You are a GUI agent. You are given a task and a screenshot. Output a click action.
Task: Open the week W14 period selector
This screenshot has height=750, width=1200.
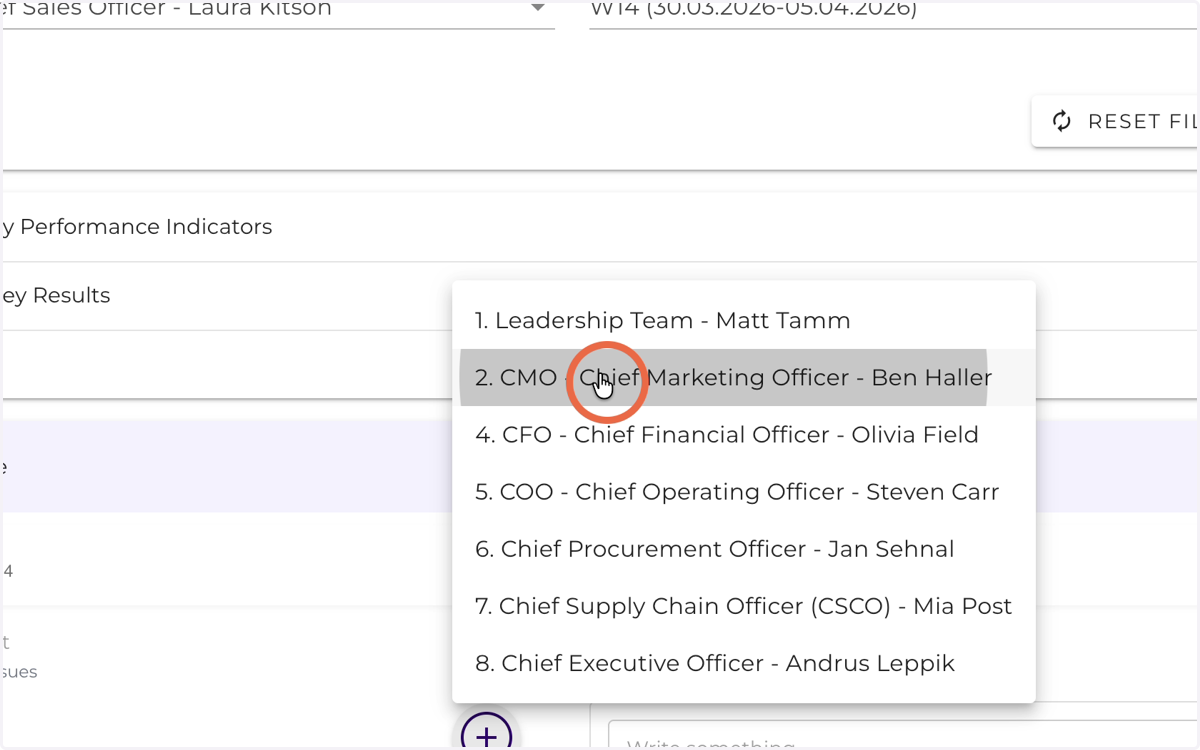893,12
